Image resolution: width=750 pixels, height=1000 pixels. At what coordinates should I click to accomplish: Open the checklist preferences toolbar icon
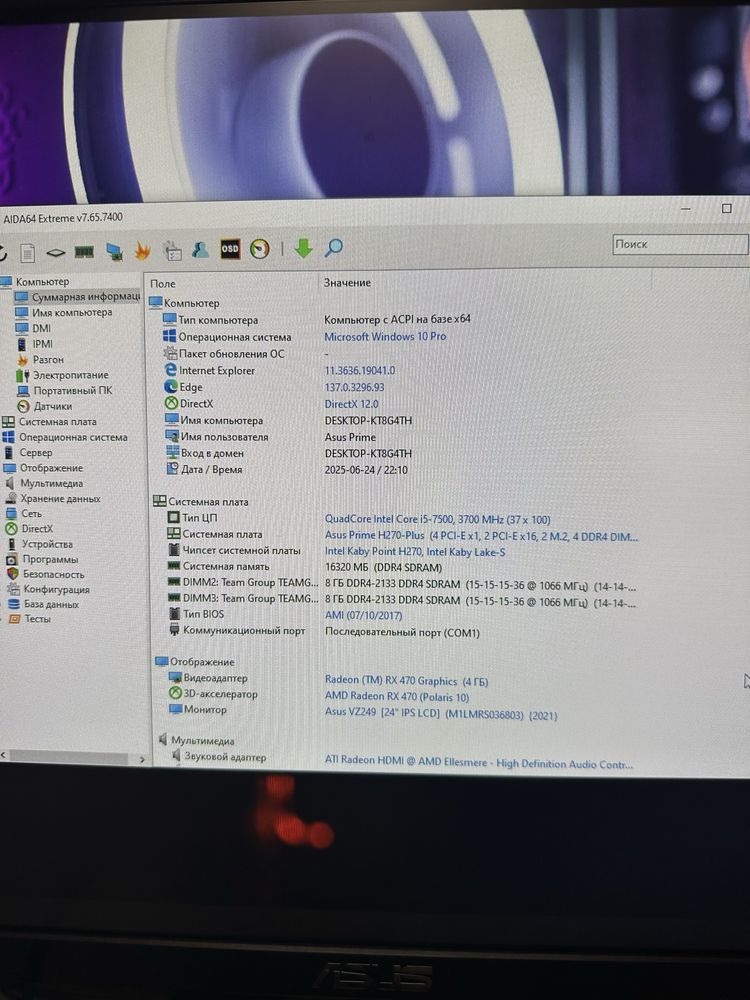point(172,250)
